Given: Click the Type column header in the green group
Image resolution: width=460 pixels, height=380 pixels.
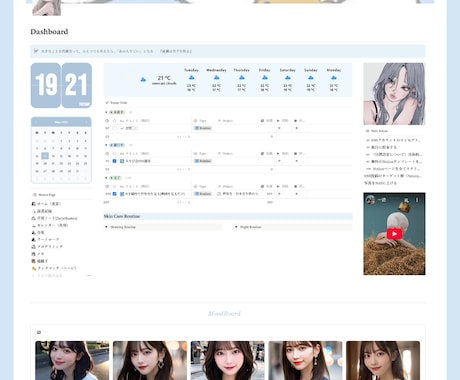Looking at the screenshot, I should (x=200, y=186).
